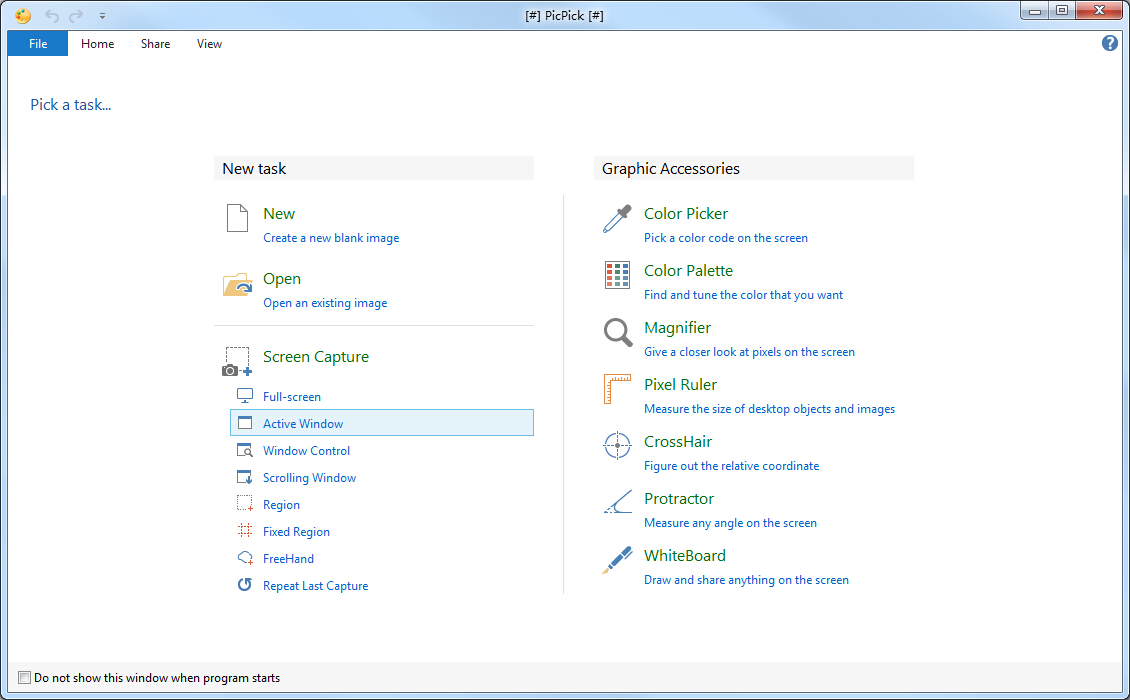
Task: Open help via question mark icon
Action: 1109,43
